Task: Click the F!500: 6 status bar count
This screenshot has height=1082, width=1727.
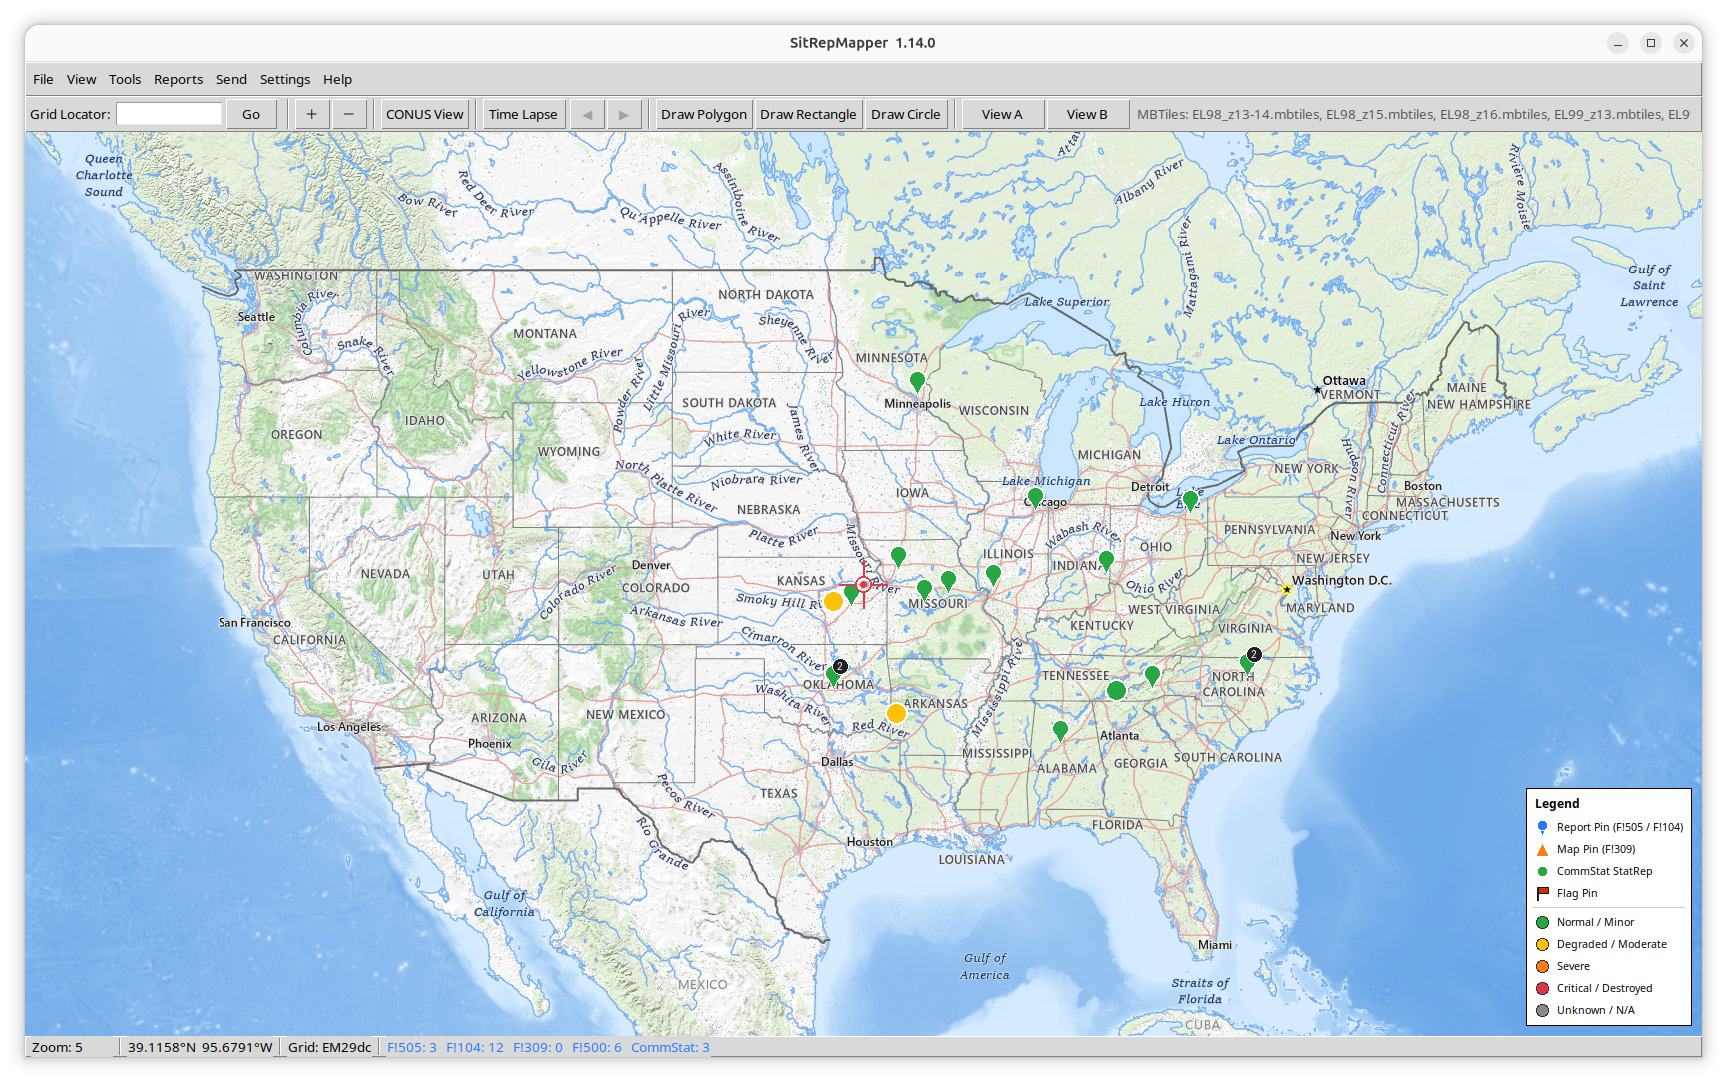Action: click(597, 1047)
